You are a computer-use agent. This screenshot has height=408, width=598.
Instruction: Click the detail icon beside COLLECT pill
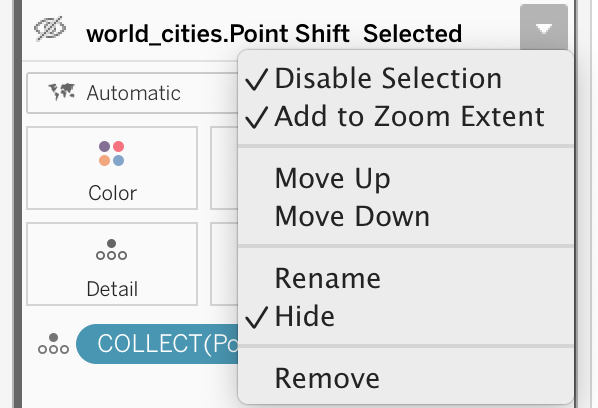[53, 344]
